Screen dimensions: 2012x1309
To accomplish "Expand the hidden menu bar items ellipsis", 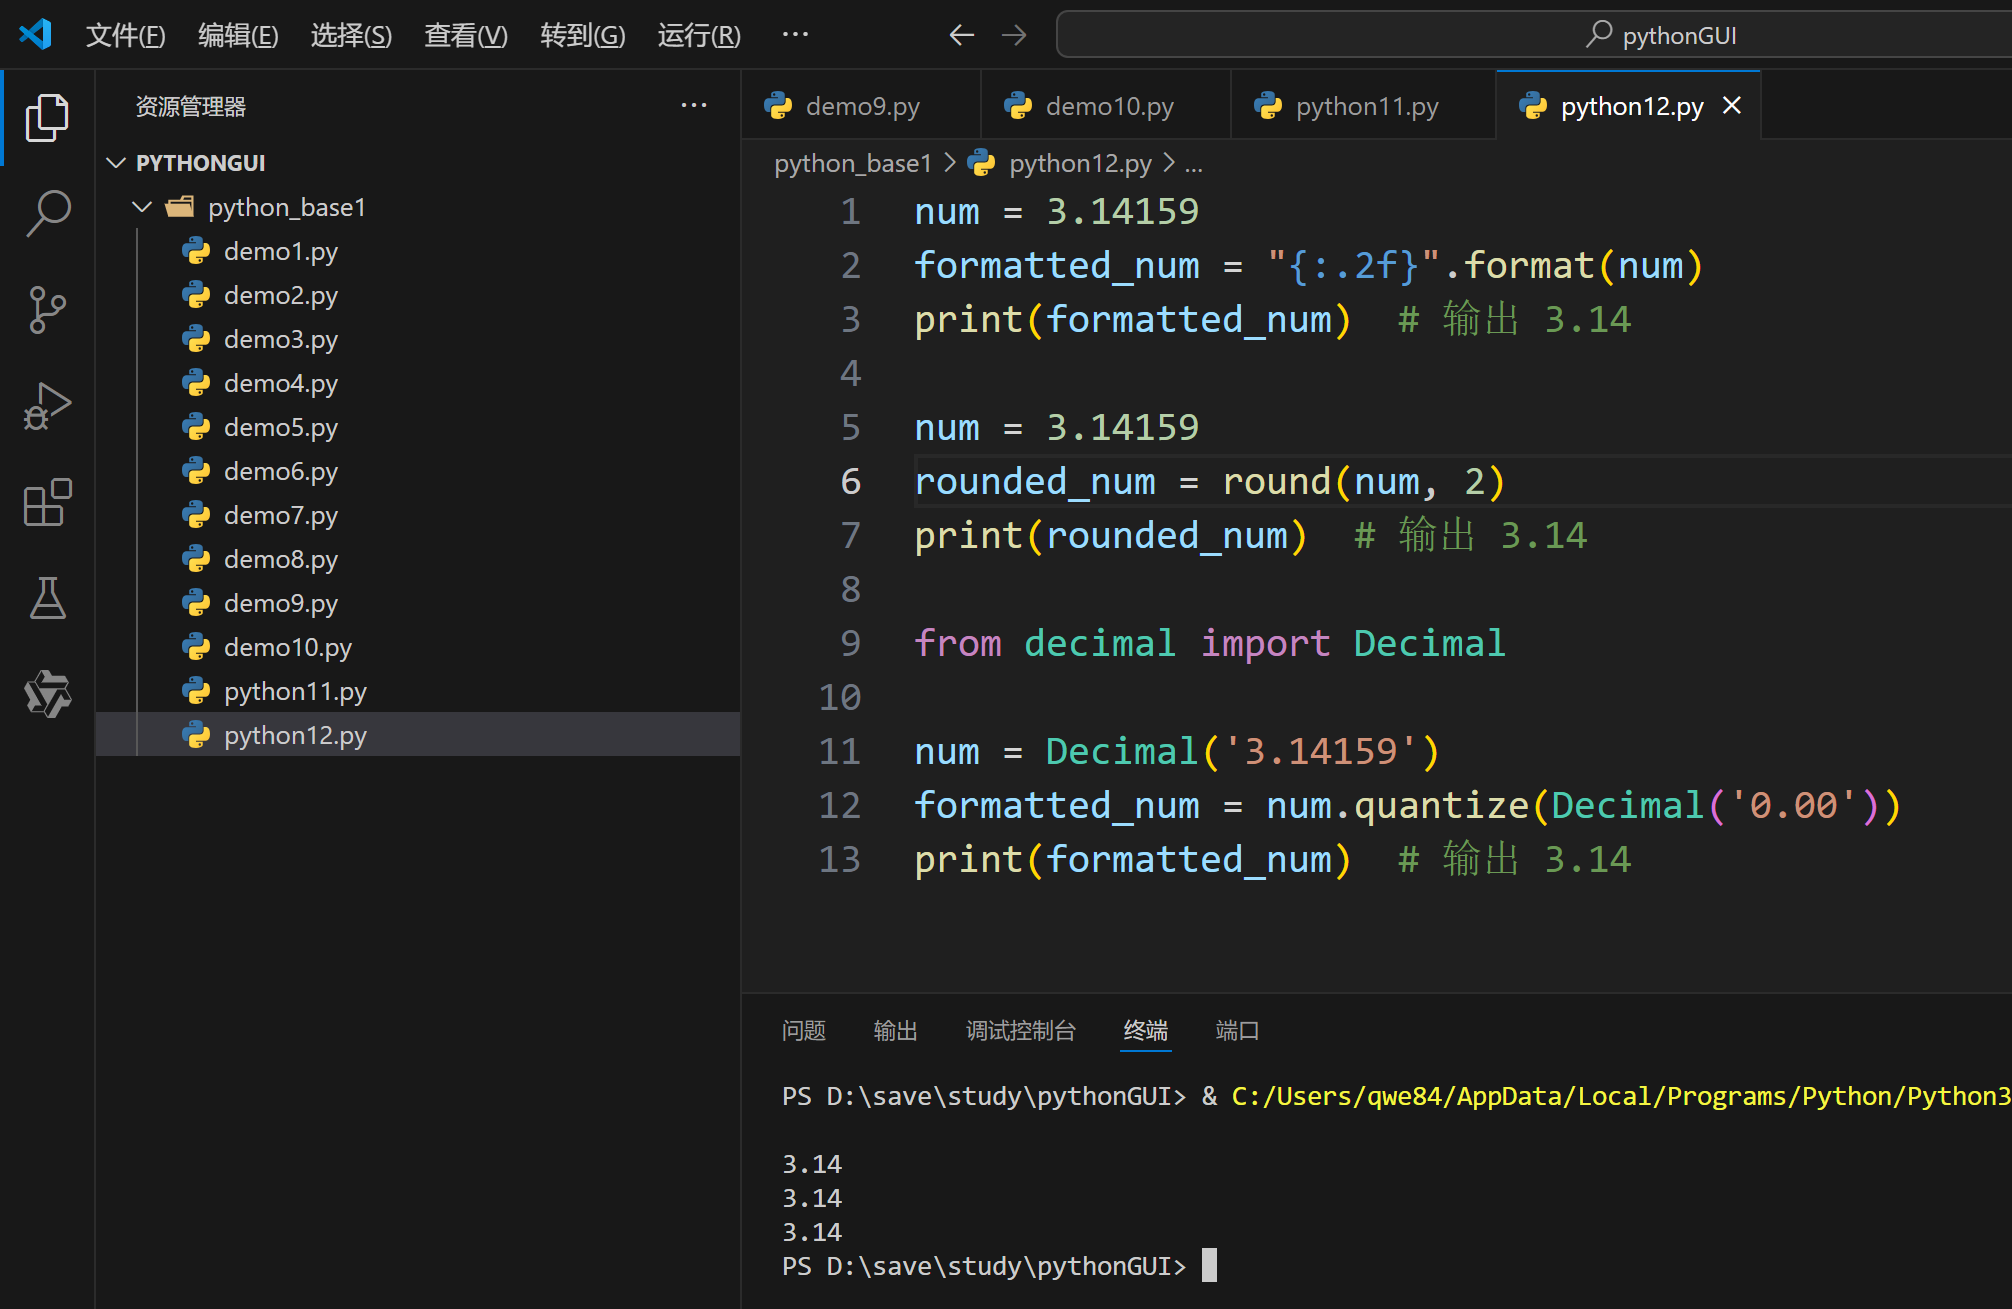I will pyautogui.click(x=795, y=35).
